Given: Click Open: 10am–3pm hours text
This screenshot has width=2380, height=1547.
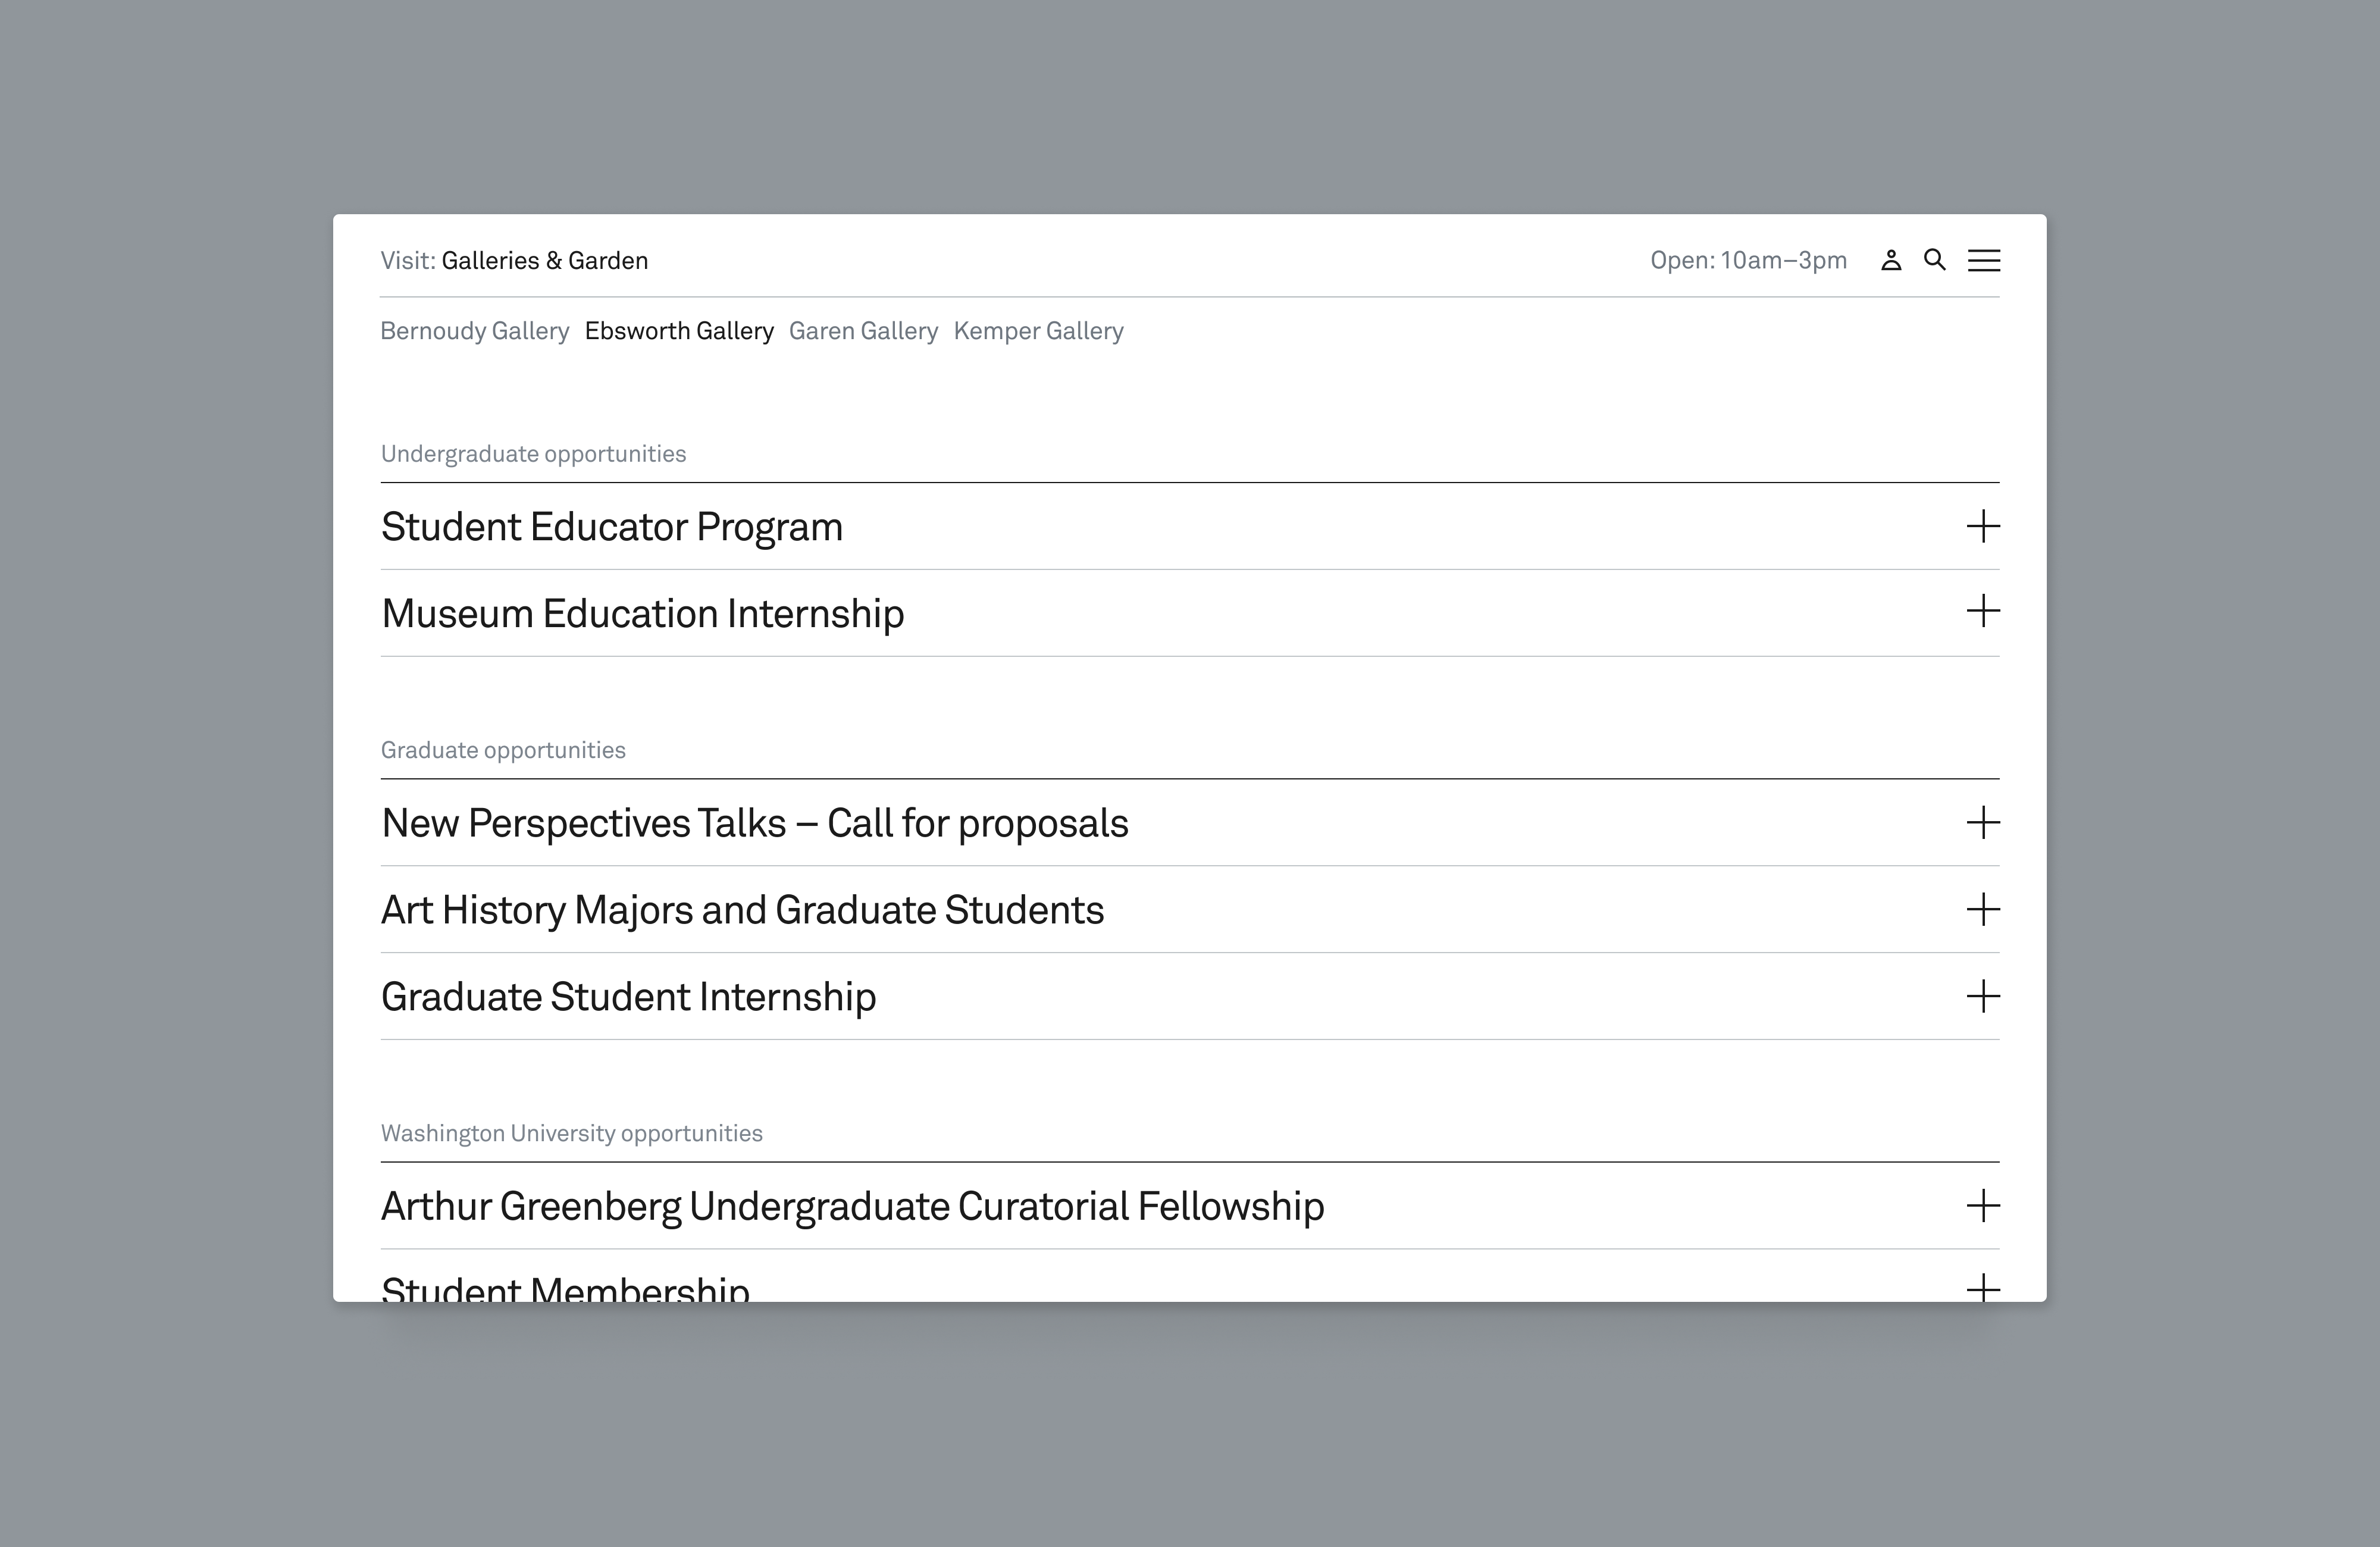Looking at the screenshot, I should coord(1748,260).
